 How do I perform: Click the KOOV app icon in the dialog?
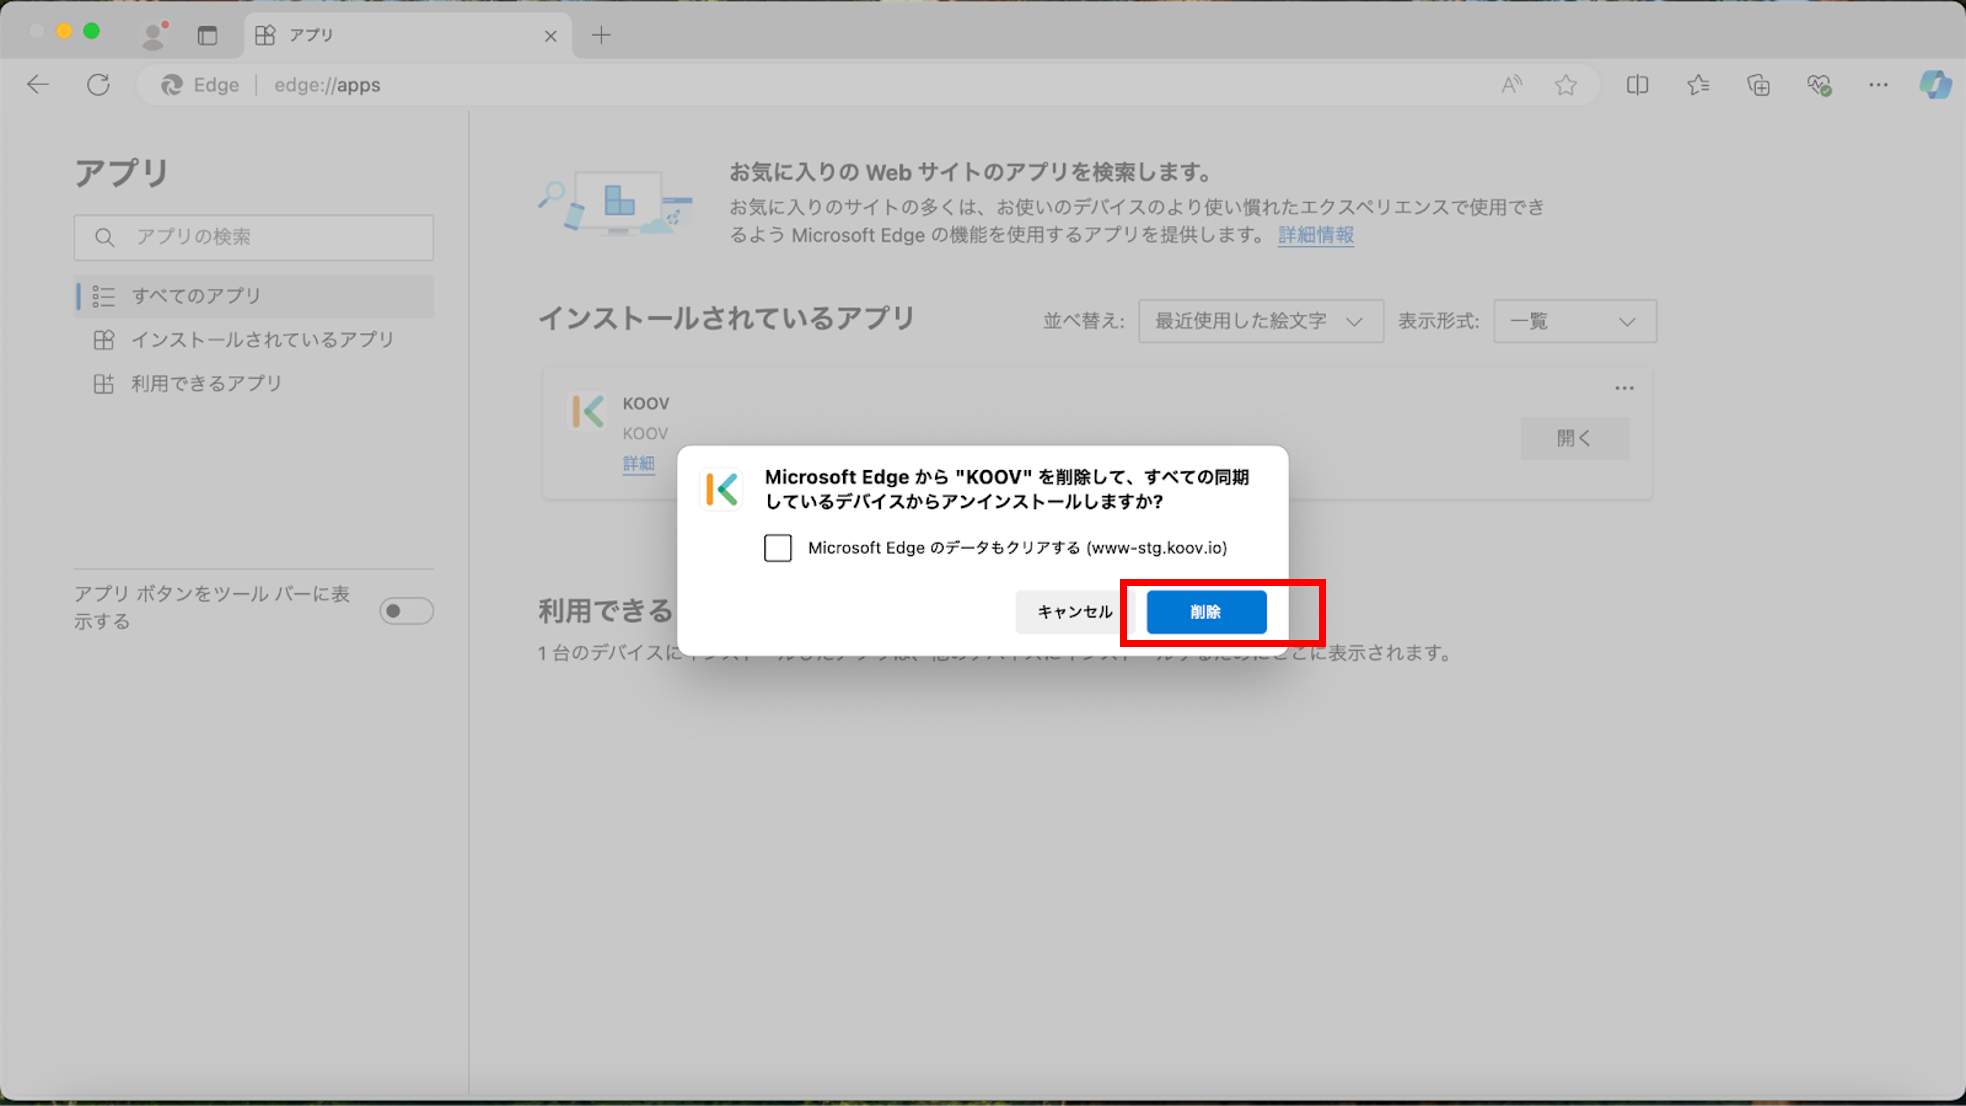pos(722,489)
